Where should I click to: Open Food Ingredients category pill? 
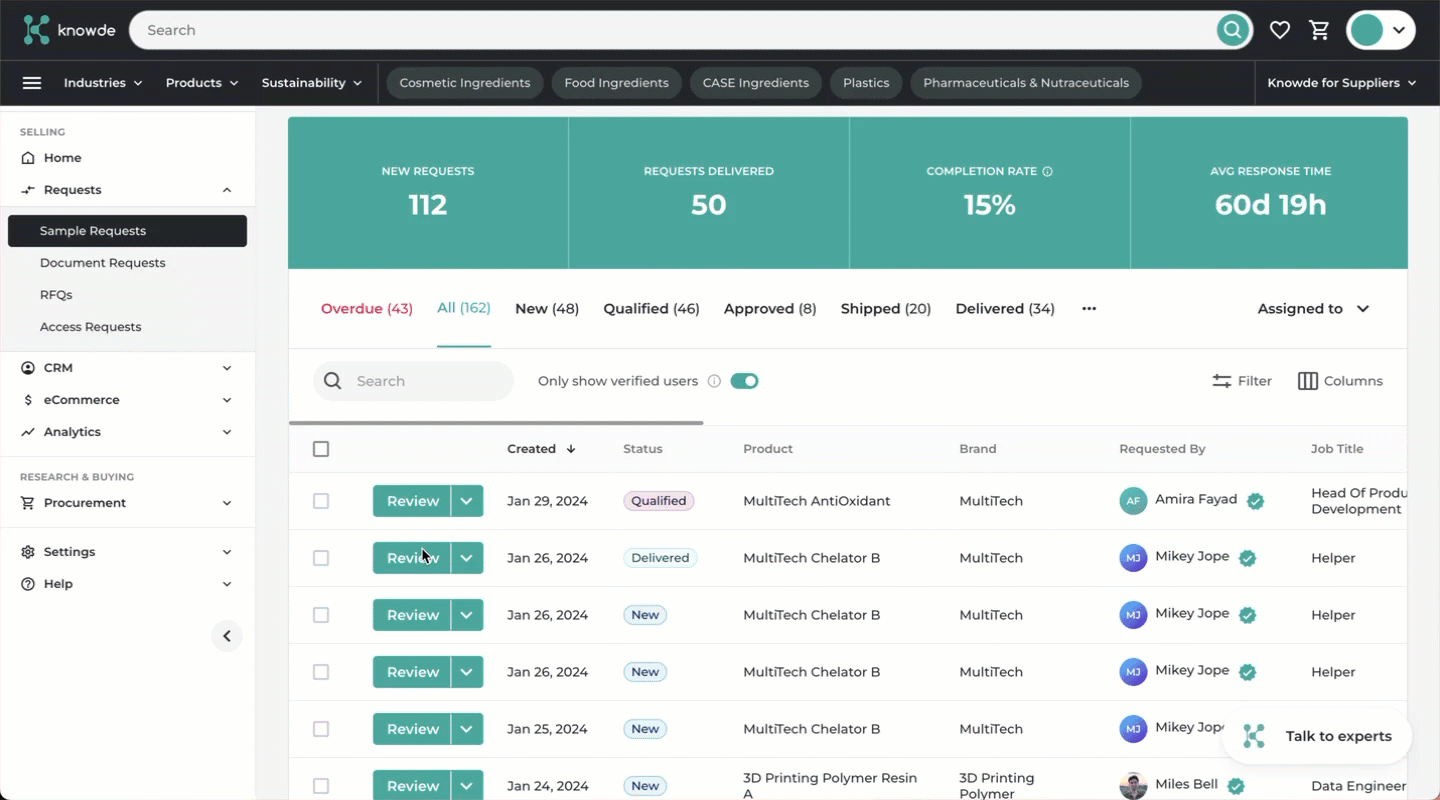(x=616, y=83)
